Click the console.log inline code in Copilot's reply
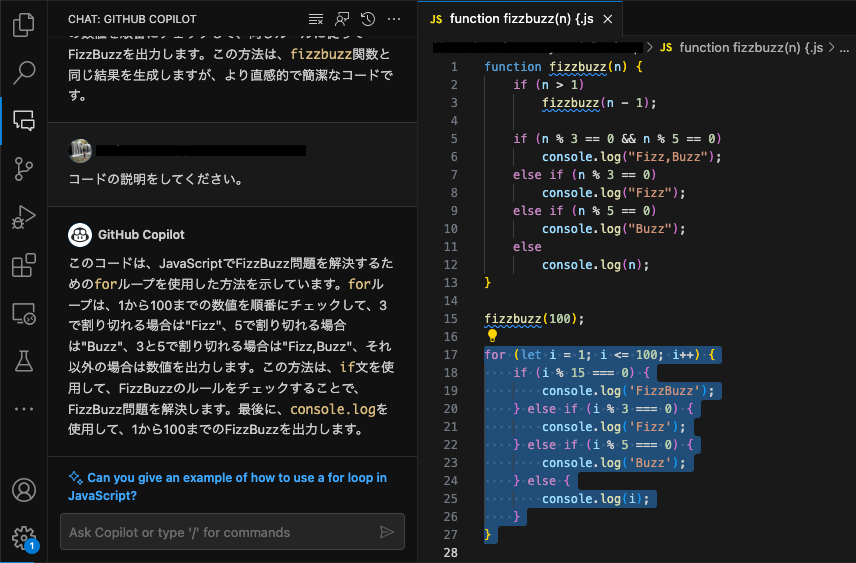Screen dimensions: 856x563 pos(332,409)
